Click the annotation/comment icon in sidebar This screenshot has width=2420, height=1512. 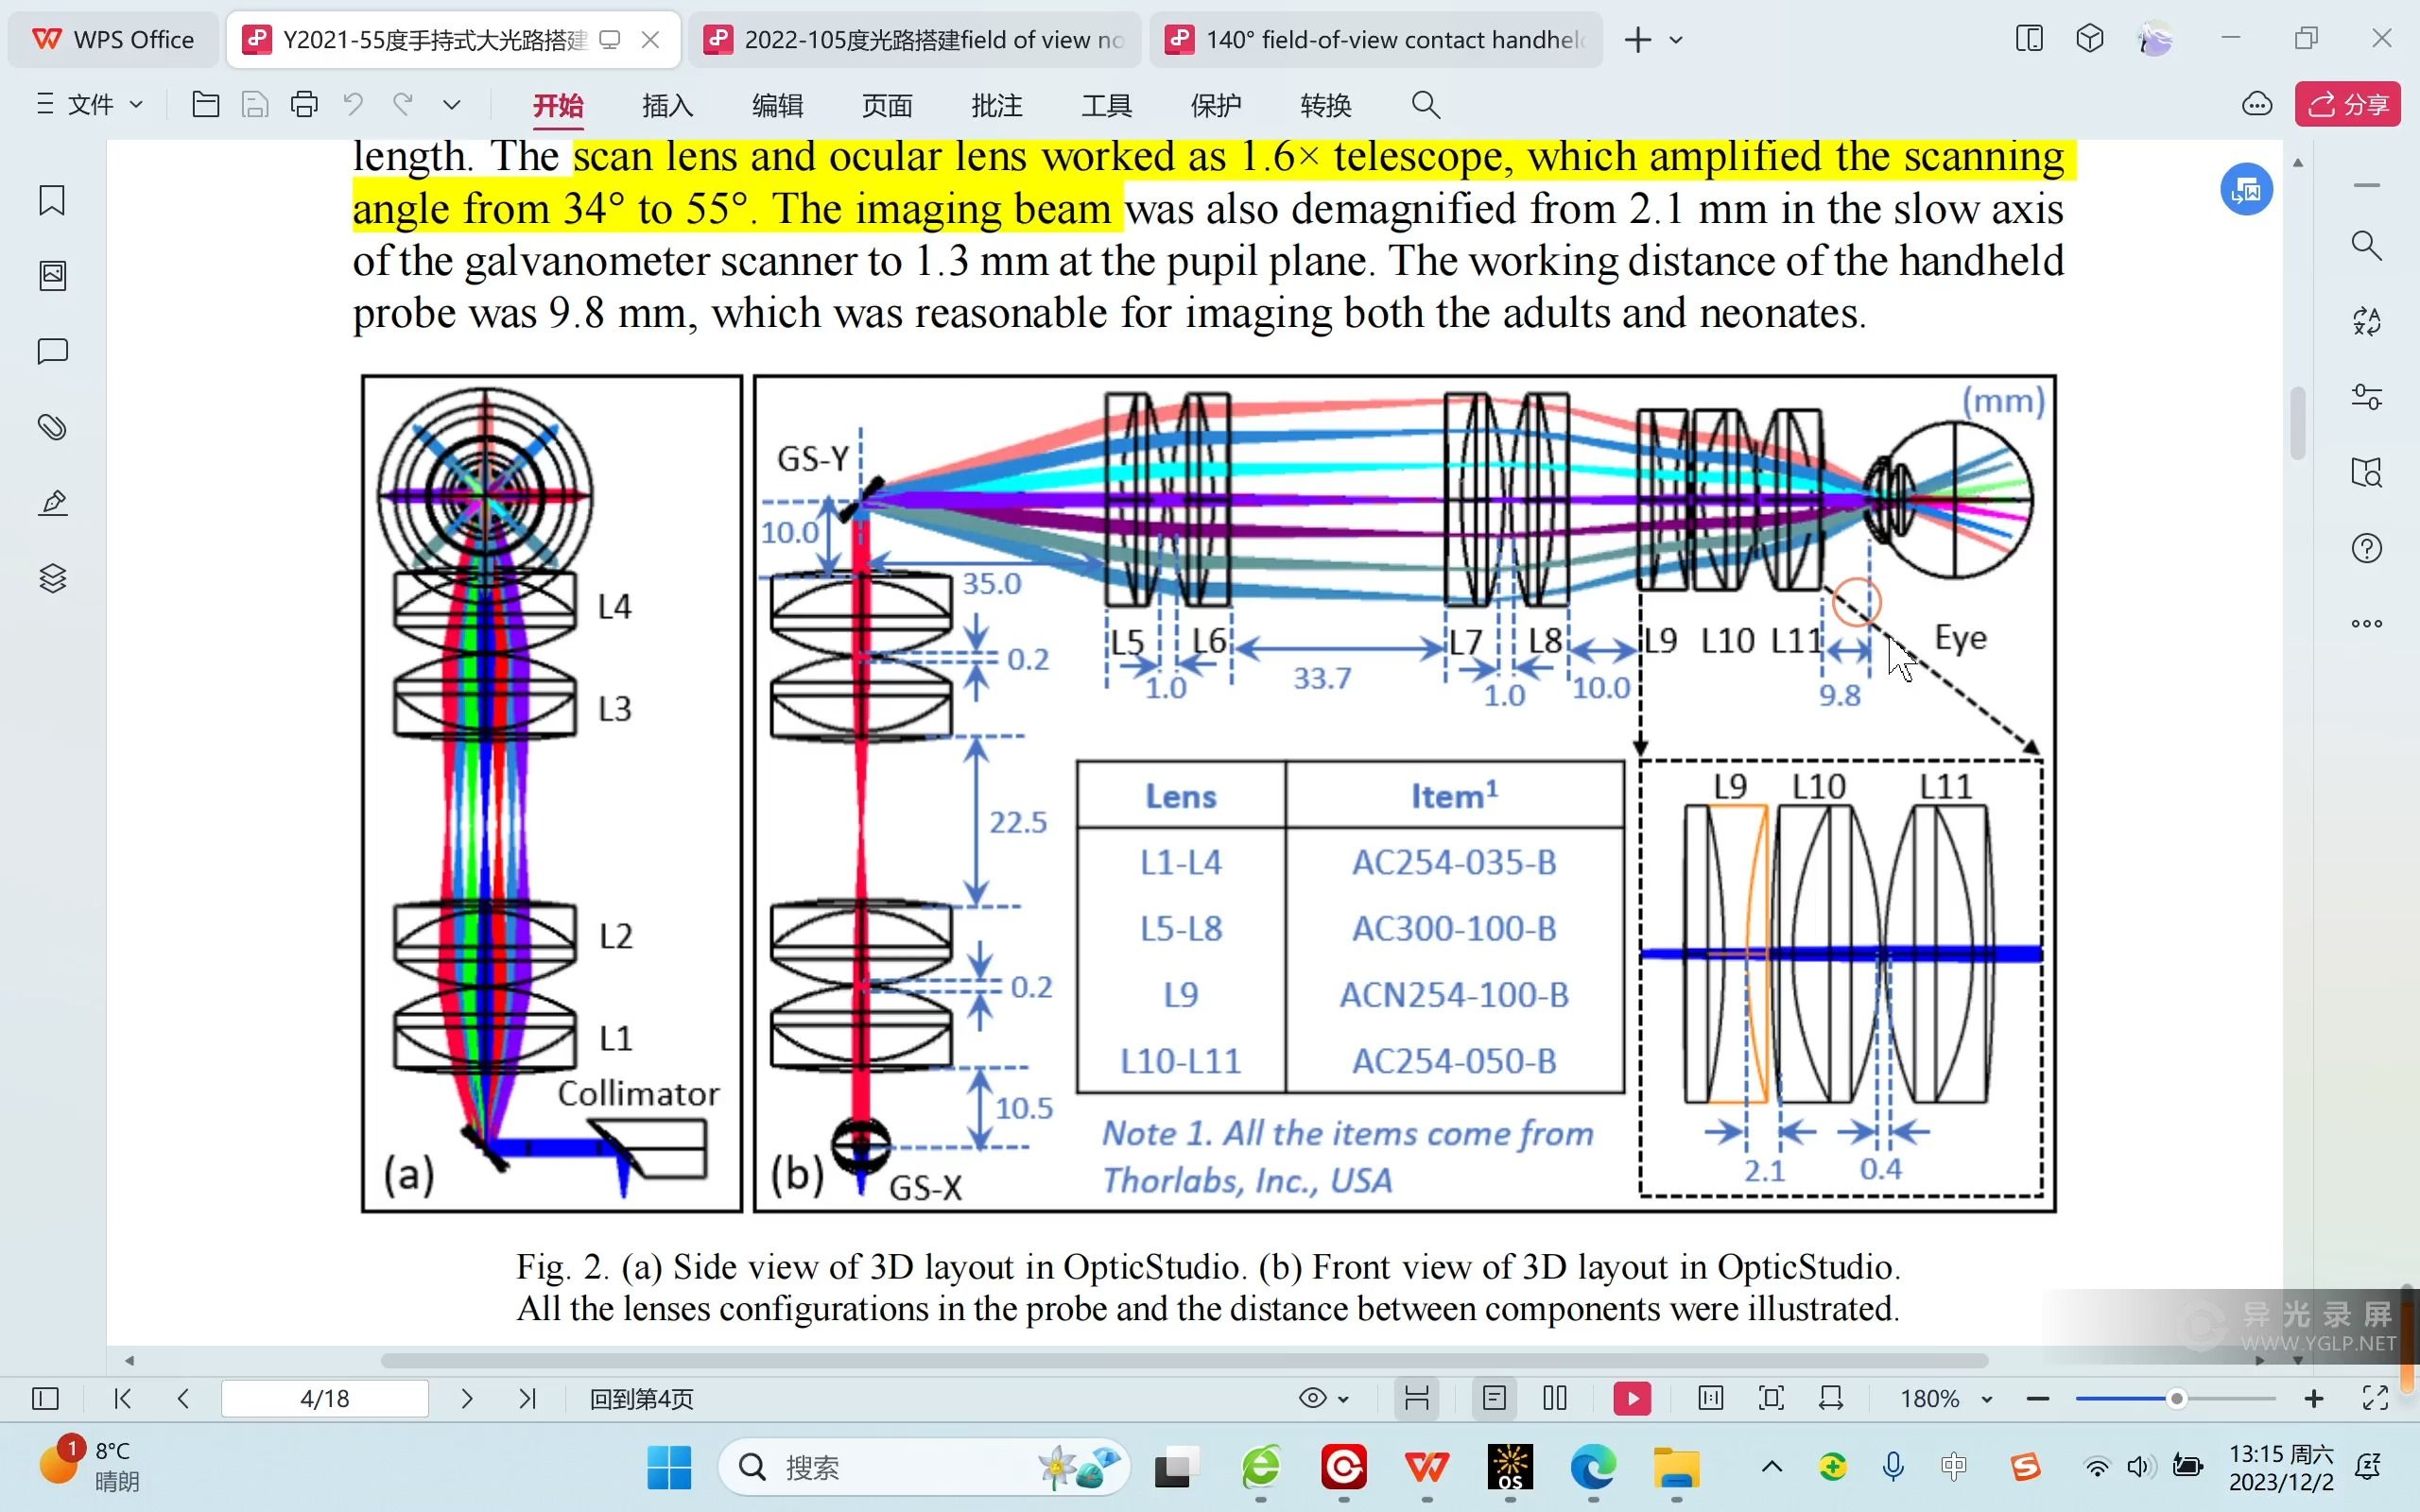pos(49,351)
